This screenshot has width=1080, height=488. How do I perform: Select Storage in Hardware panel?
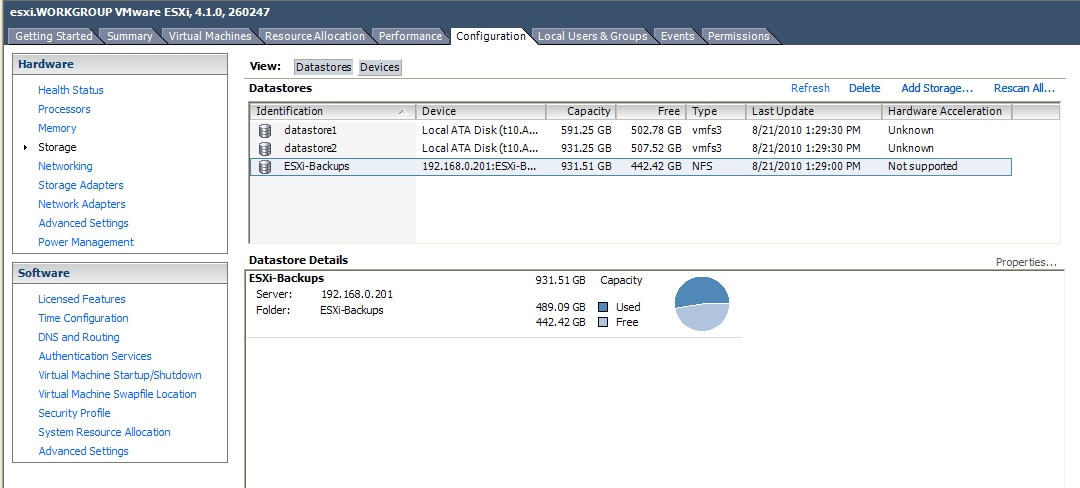[x=57, y=147]
